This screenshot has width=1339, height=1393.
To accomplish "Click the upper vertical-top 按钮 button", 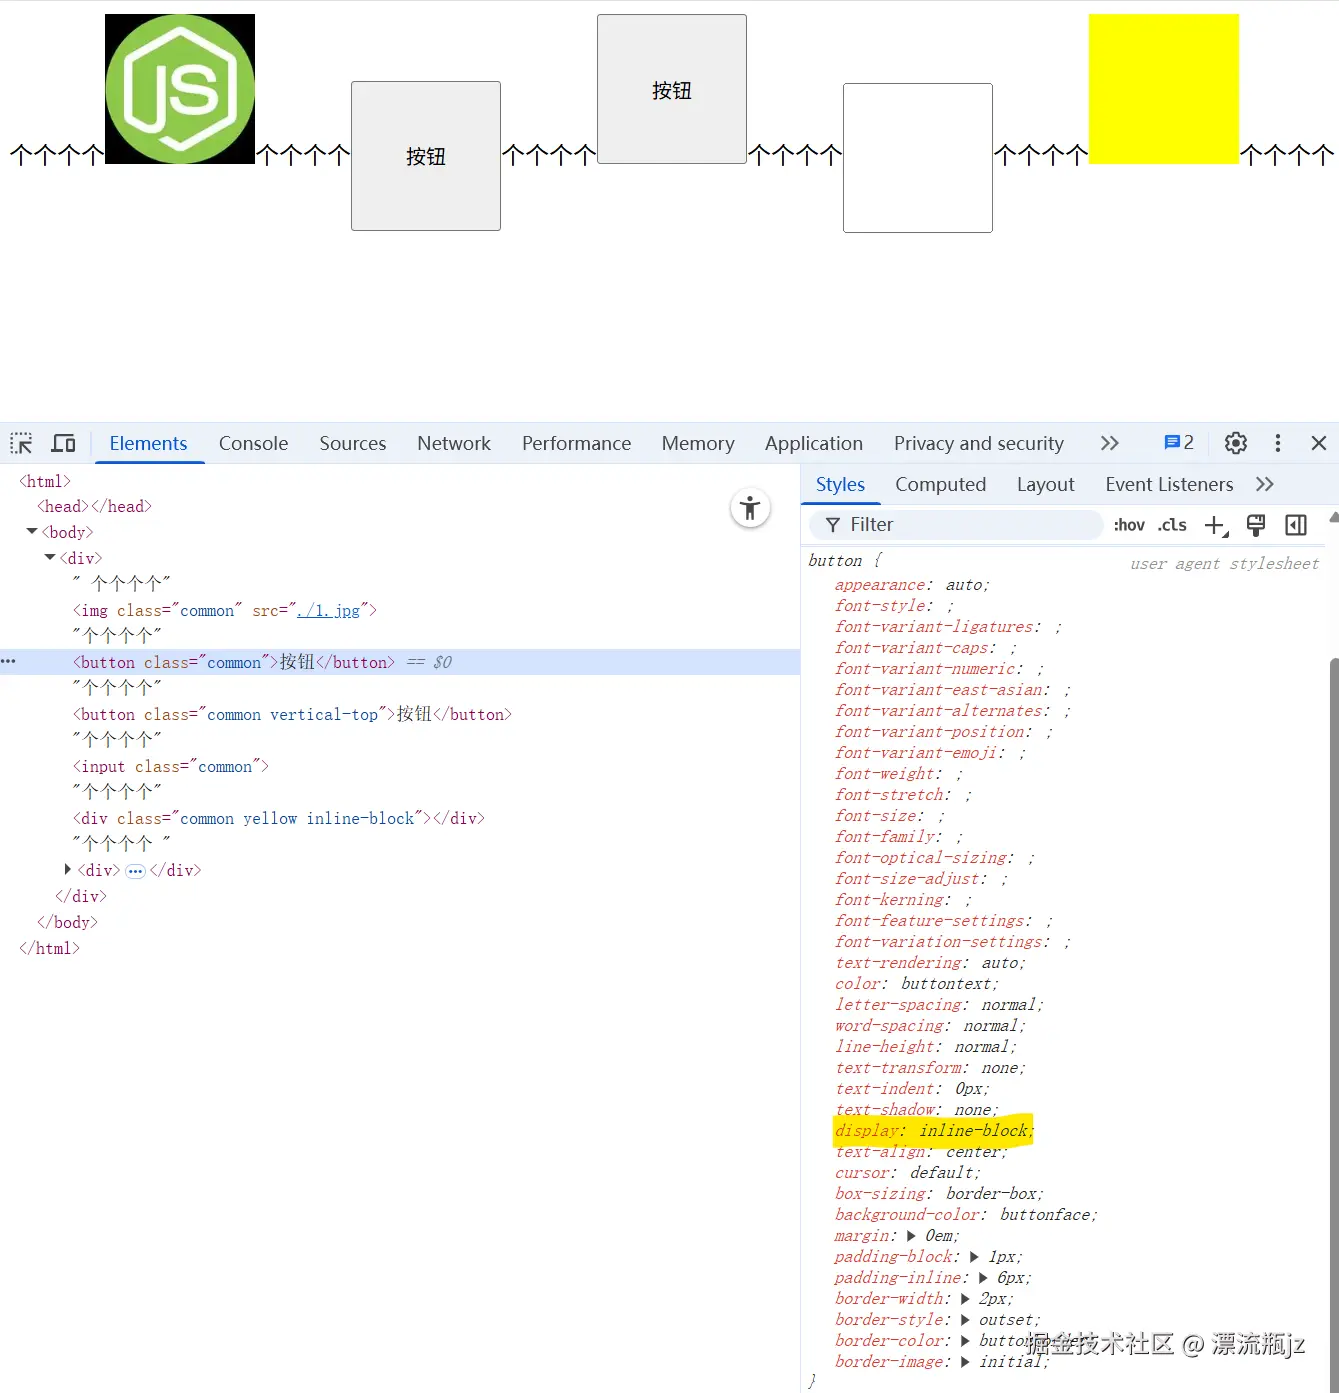I will pyautogui.click(x=672, y=89).
